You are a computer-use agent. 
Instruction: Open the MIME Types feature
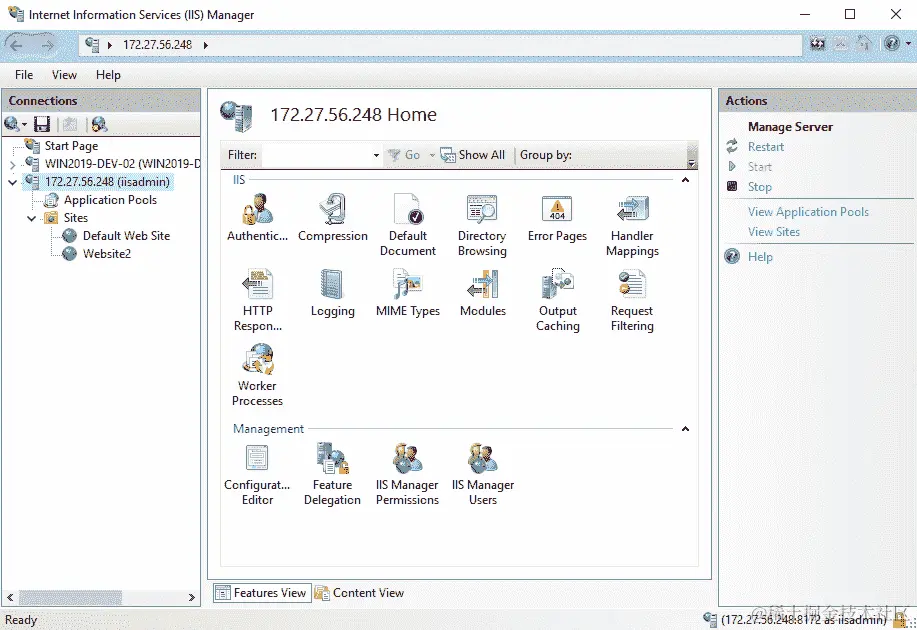(408, 292)
